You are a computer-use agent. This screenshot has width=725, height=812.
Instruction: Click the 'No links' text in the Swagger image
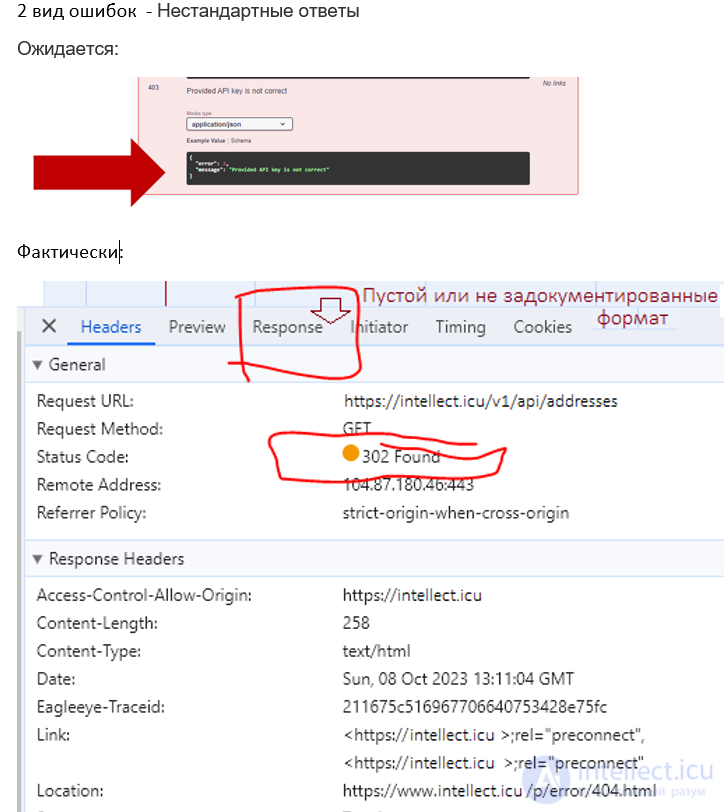point(554,83)
